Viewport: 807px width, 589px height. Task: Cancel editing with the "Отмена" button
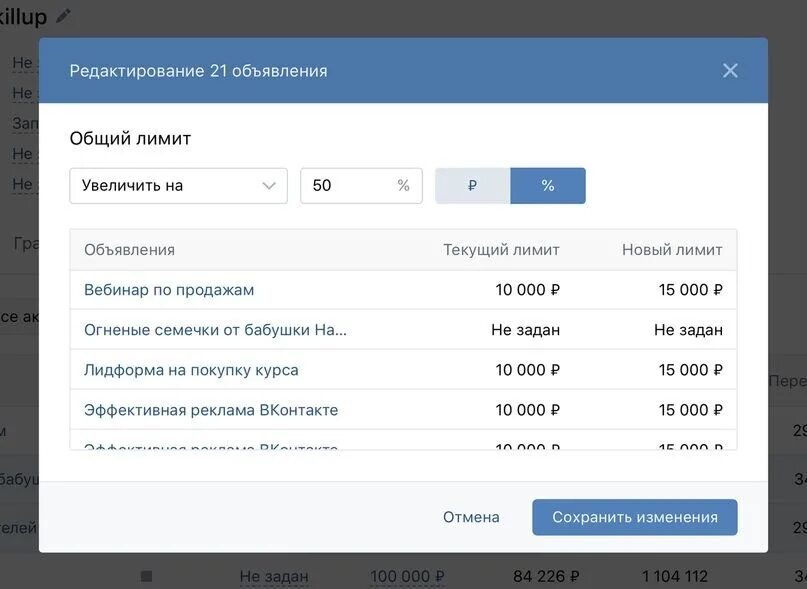tap(470, 517)
